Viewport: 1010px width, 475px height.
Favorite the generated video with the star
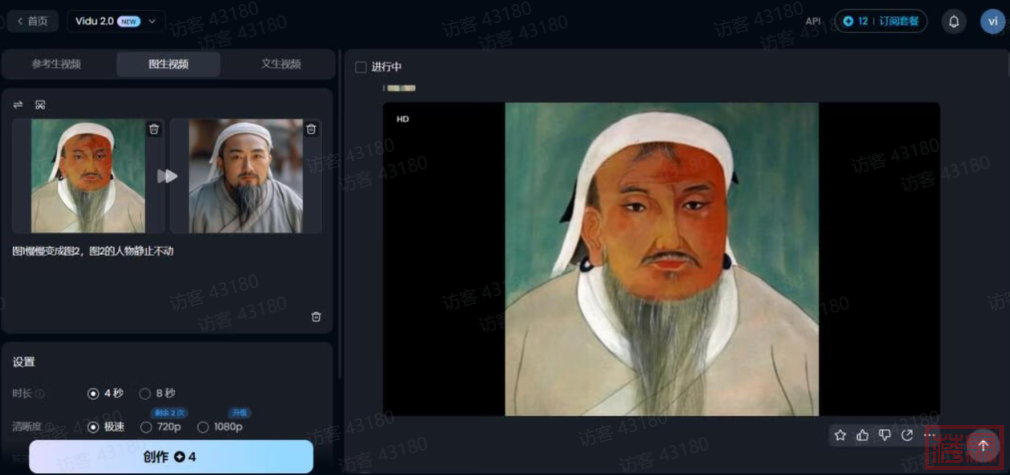point(840,435)
